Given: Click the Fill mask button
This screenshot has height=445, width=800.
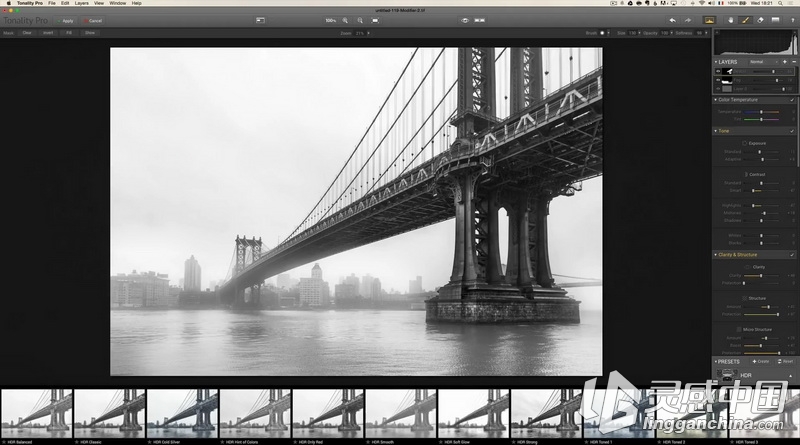Looking at the screenshot, I should click(69, 33).
